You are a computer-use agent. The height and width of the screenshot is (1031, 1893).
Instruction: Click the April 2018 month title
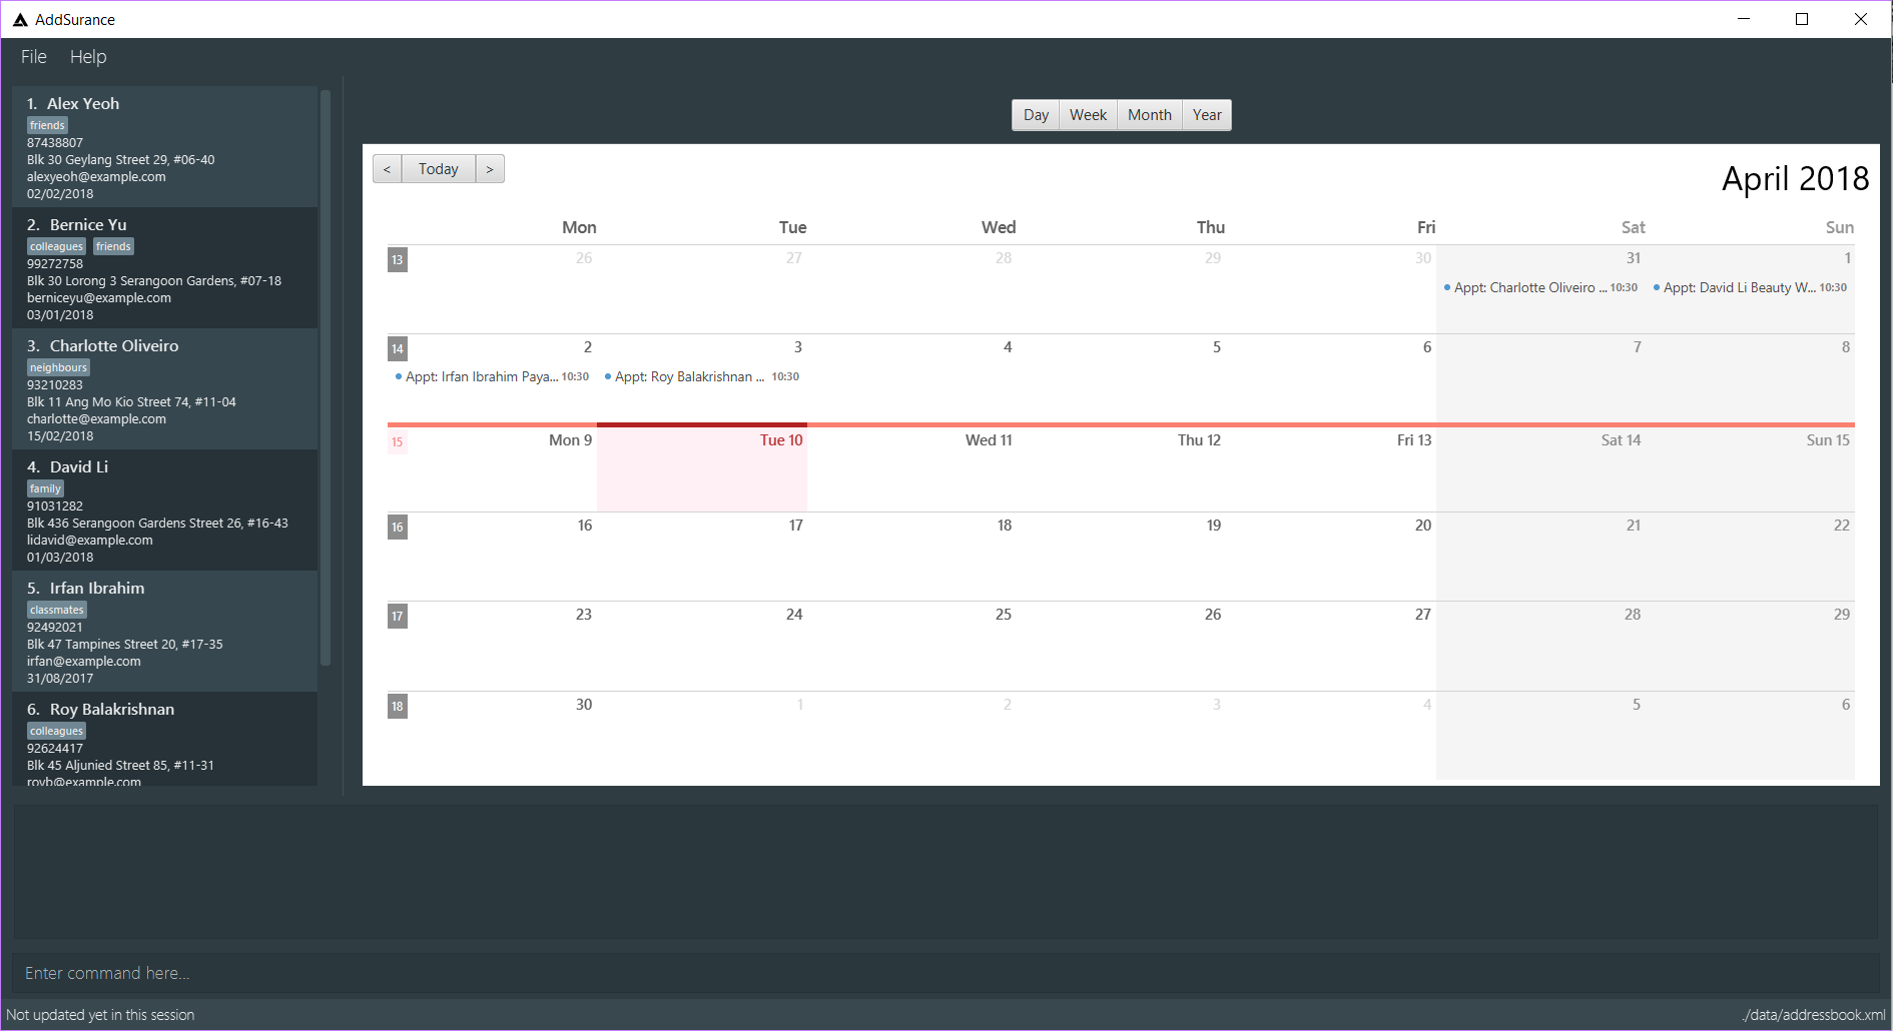tap(1795, 179)
